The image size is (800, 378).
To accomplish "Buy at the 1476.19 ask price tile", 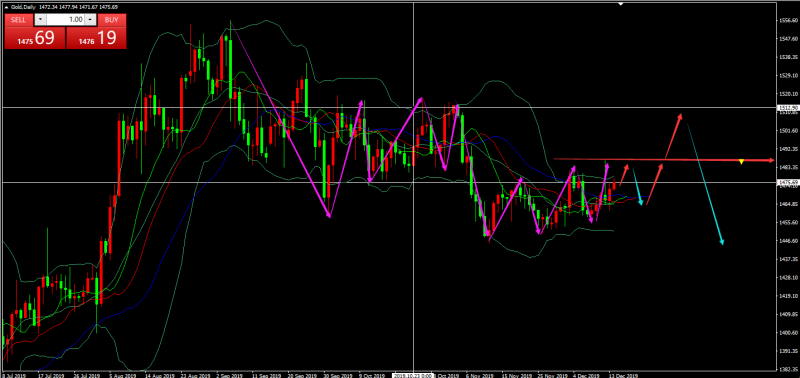I will point(96,38).
